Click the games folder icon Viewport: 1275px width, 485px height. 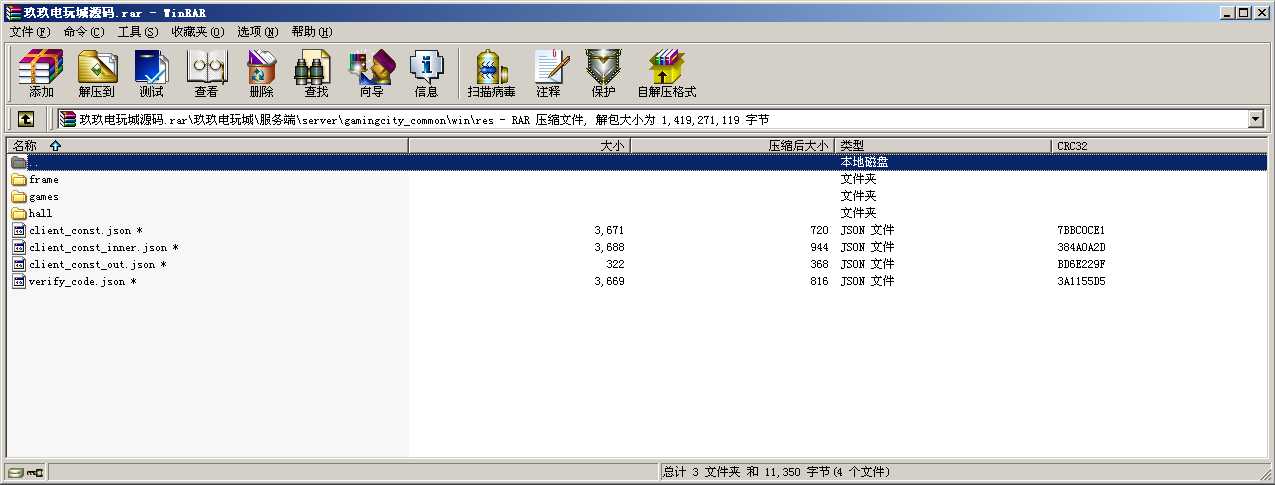[x=19, y=197]
